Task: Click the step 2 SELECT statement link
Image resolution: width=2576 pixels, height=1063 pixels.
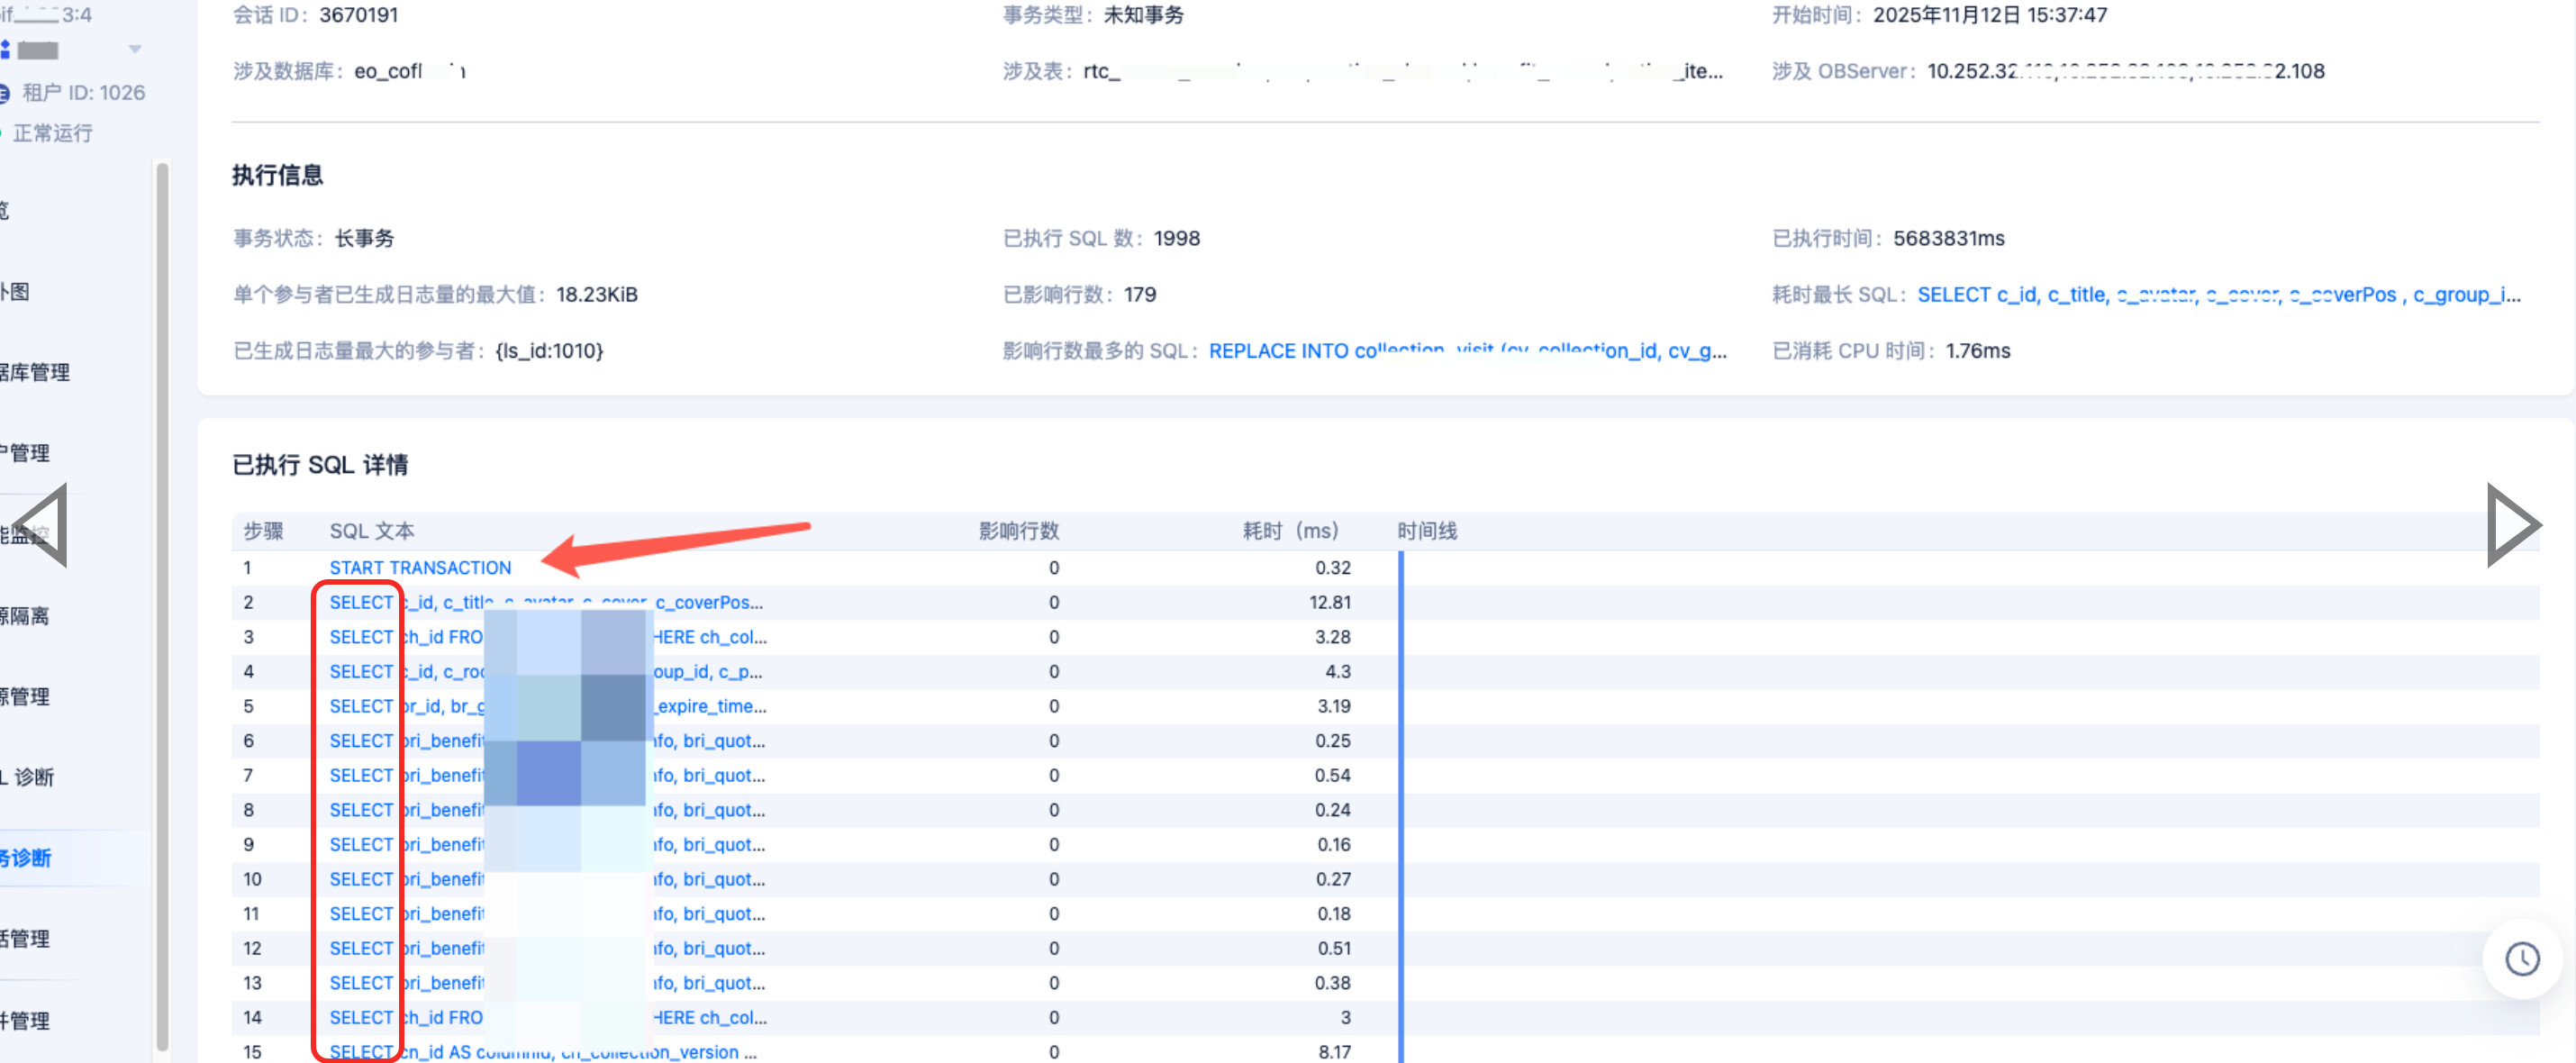Action: click(x=361, y=602)
